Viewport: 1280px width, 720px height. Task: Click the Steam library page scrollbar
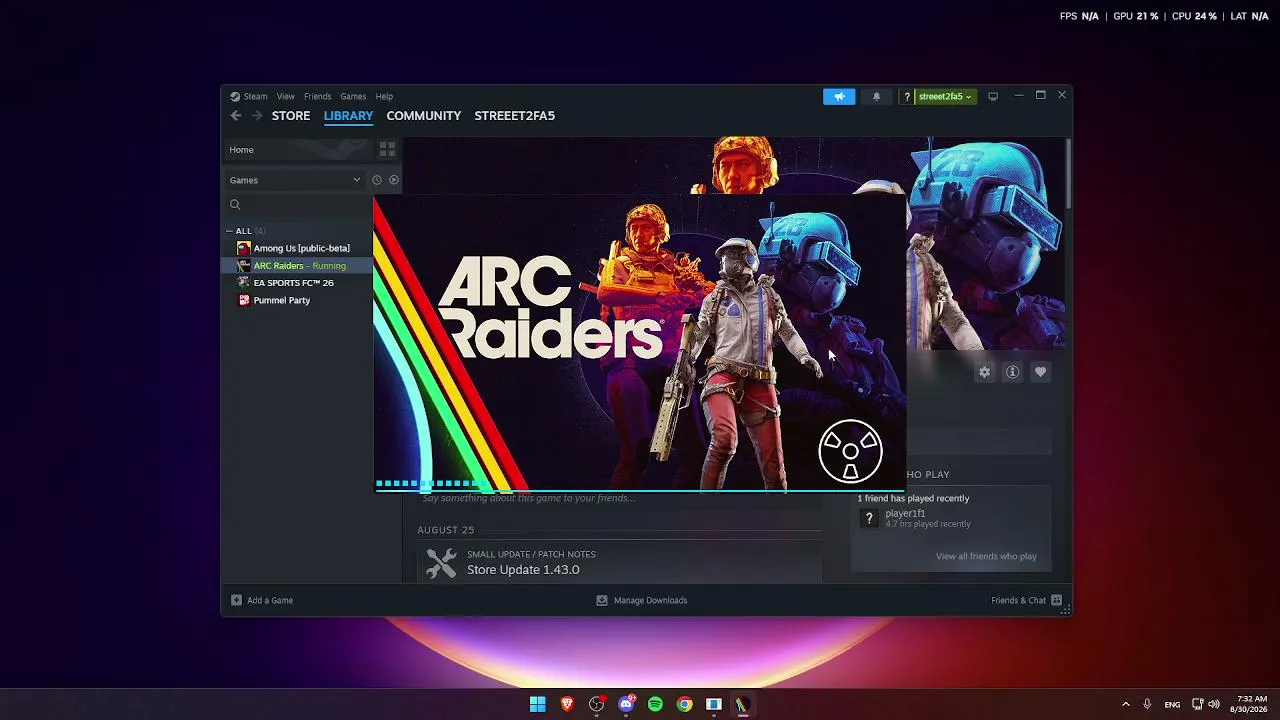[x=1068, y=175]
